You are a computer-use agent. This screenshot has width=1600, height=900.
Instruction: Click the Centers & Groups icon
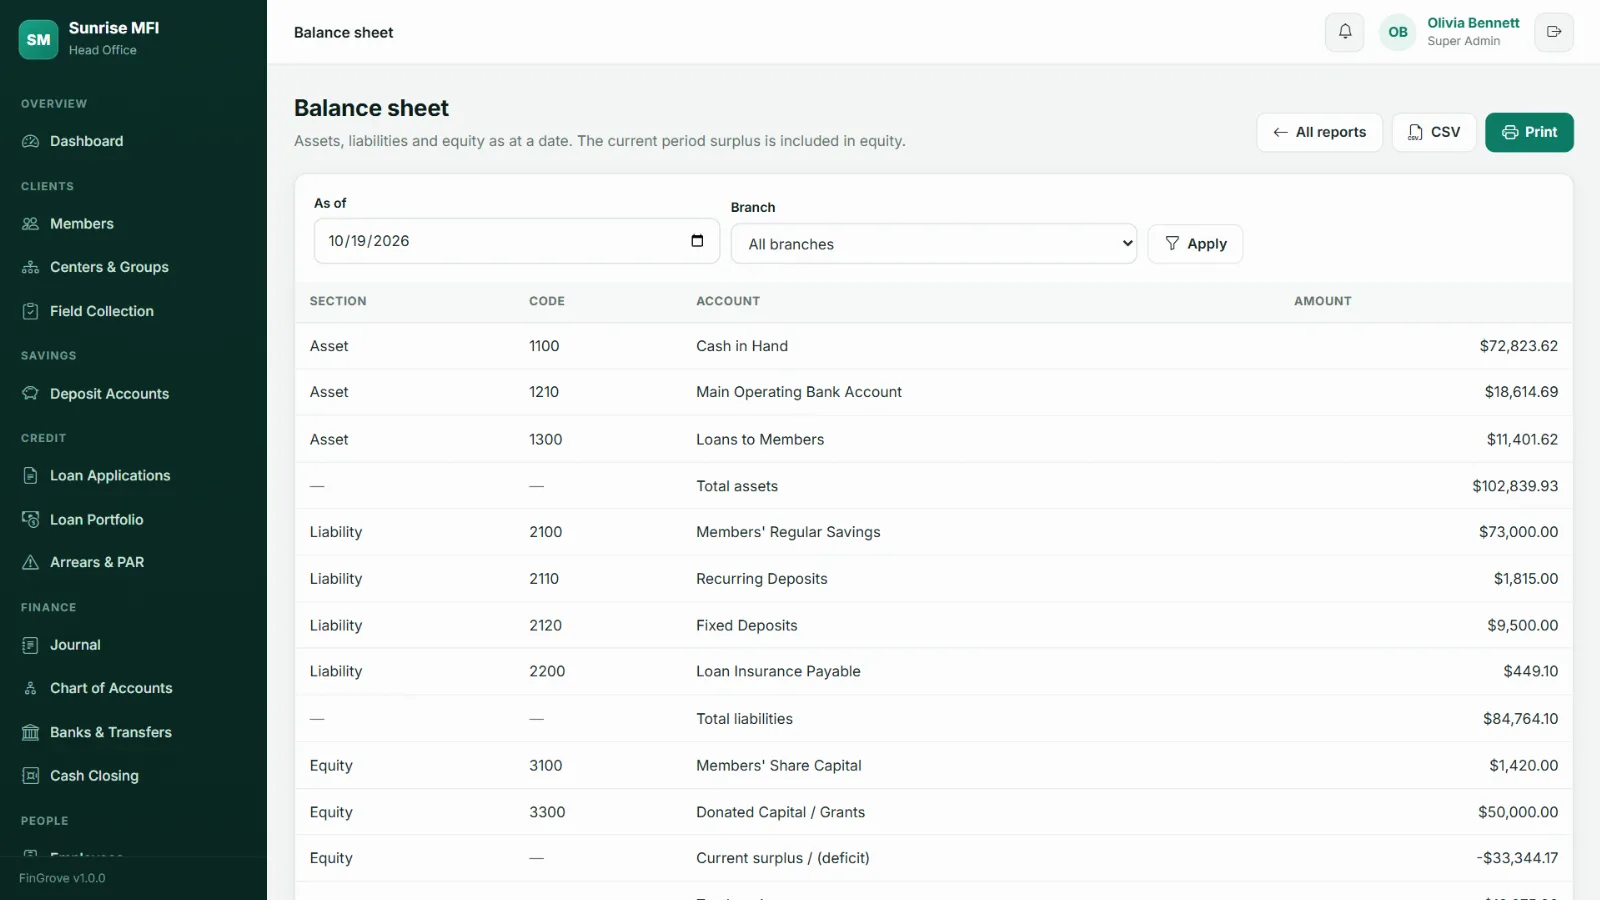click(31, 267)
